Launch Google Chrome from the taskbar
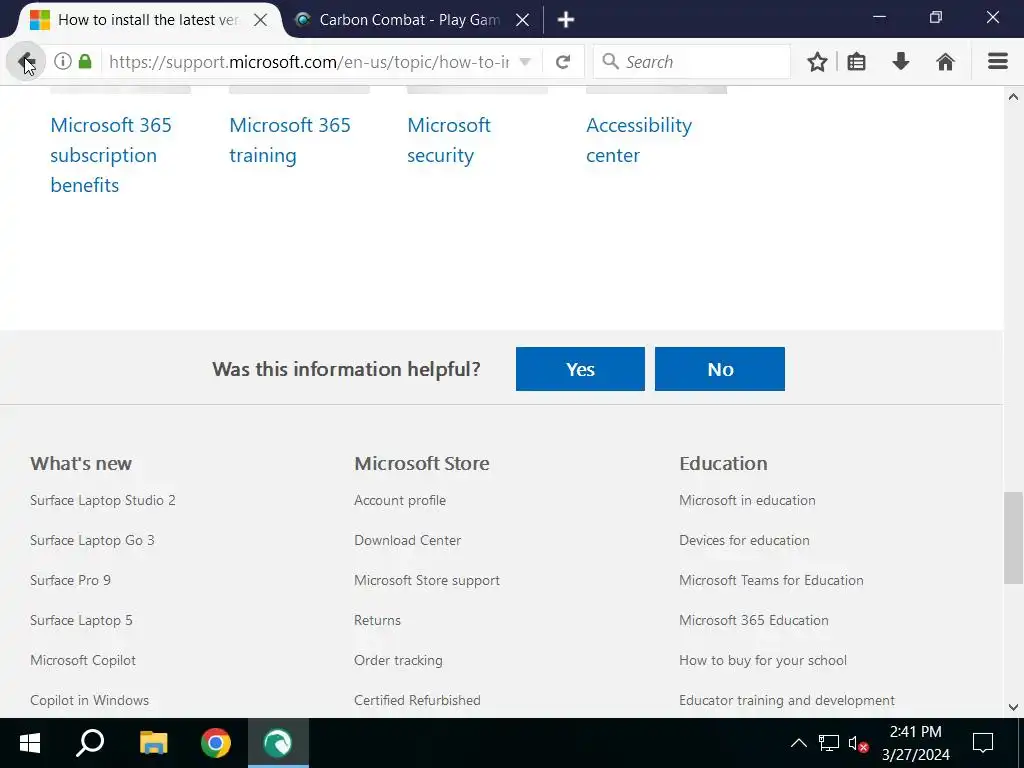Screen dimensions: 1024x768 pyautogui.click(x=216, y=743)
